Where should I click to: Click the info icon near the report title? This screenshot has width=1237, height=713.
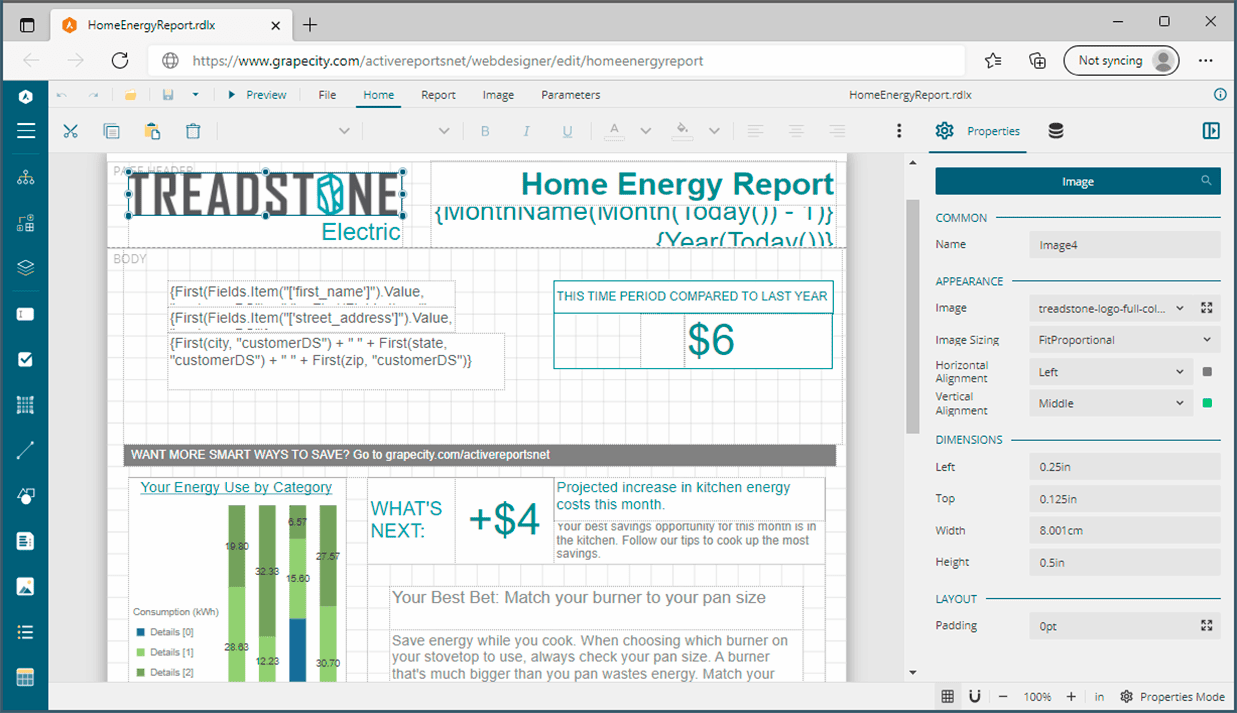[1219, 95]
